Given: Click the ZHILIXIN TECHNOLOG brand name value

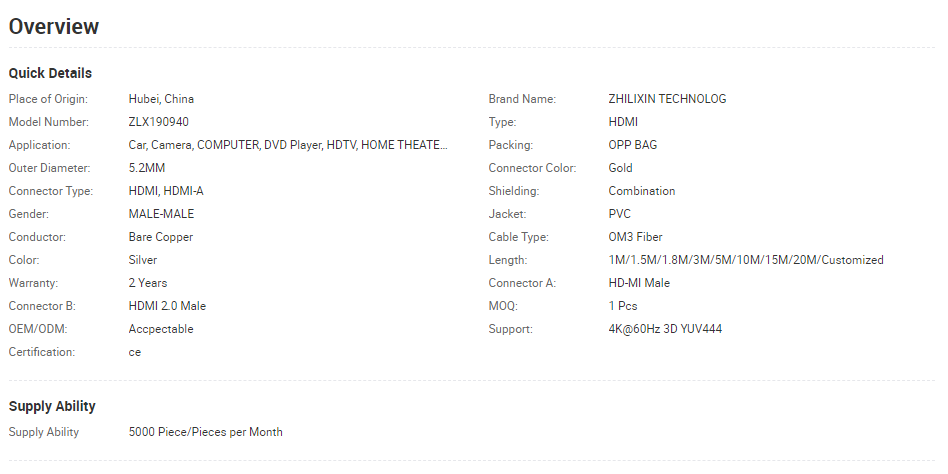Looking at the screenshot, I should pyautogui.click(x=667, y=99).
